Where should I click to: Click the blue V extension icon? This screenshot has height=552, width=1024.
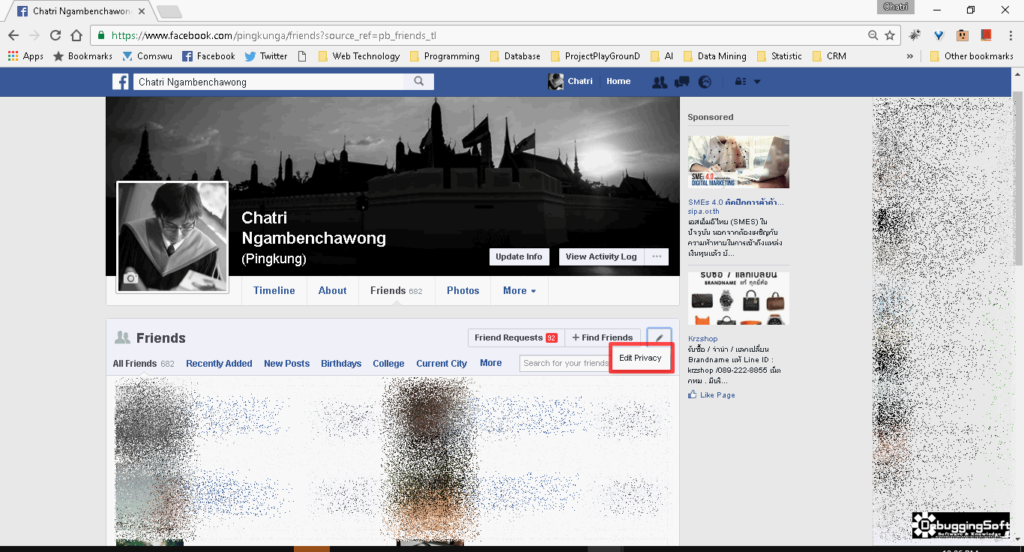(x=938, y=35)
